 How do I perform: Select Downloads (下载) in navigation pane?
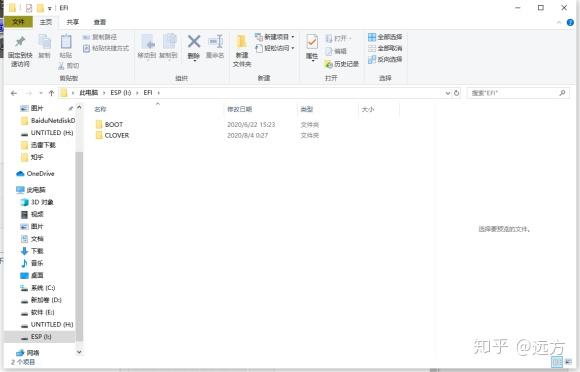(x=33, y=251)
